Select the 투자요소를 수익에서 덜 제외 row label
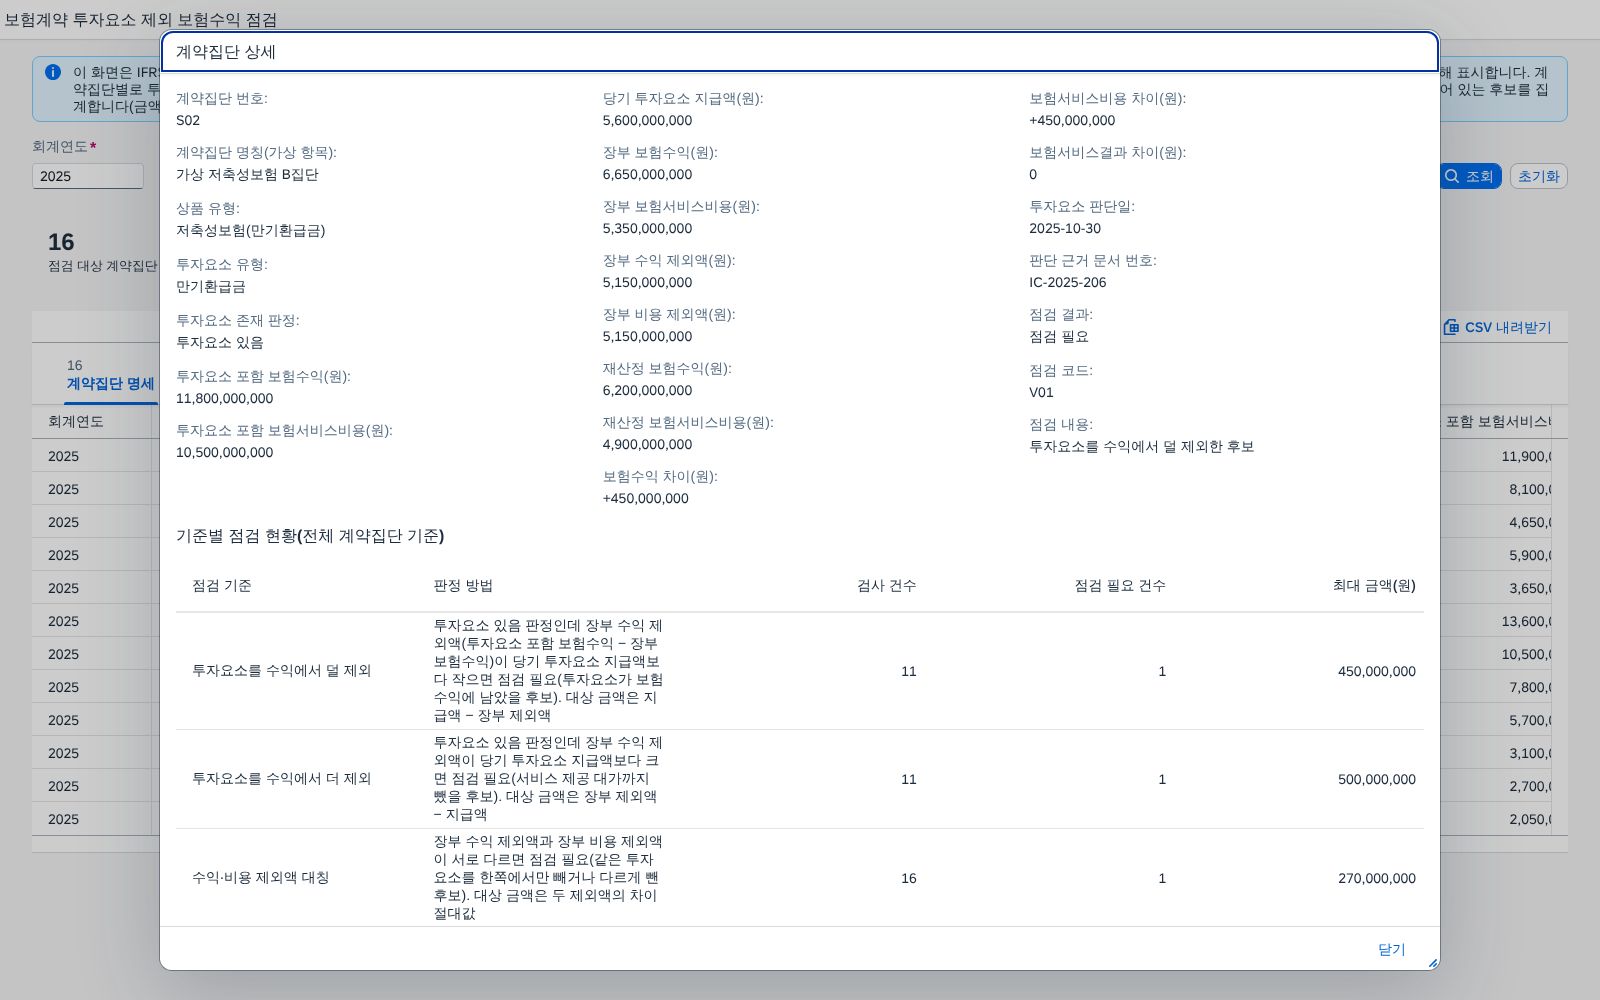This screenshot has height=1000, width=1600. tap(282, 671)
